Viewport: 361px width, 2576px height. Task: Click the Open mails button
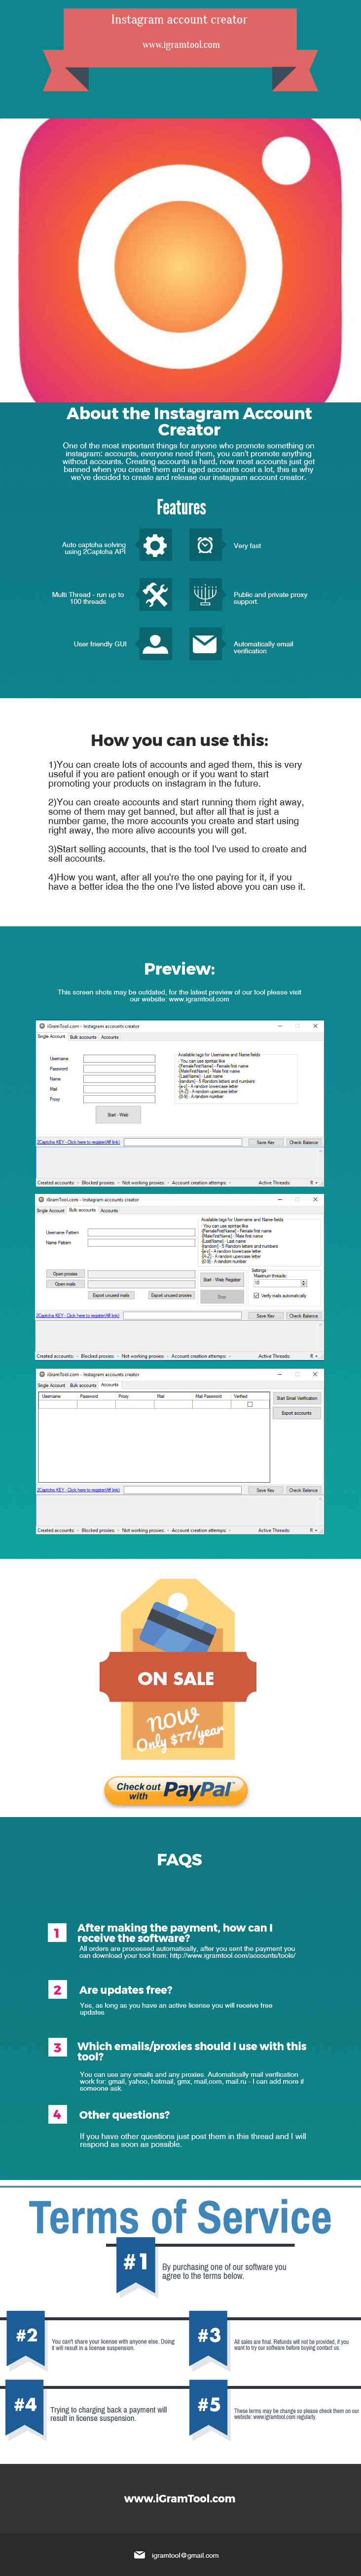pos(65,1284)
